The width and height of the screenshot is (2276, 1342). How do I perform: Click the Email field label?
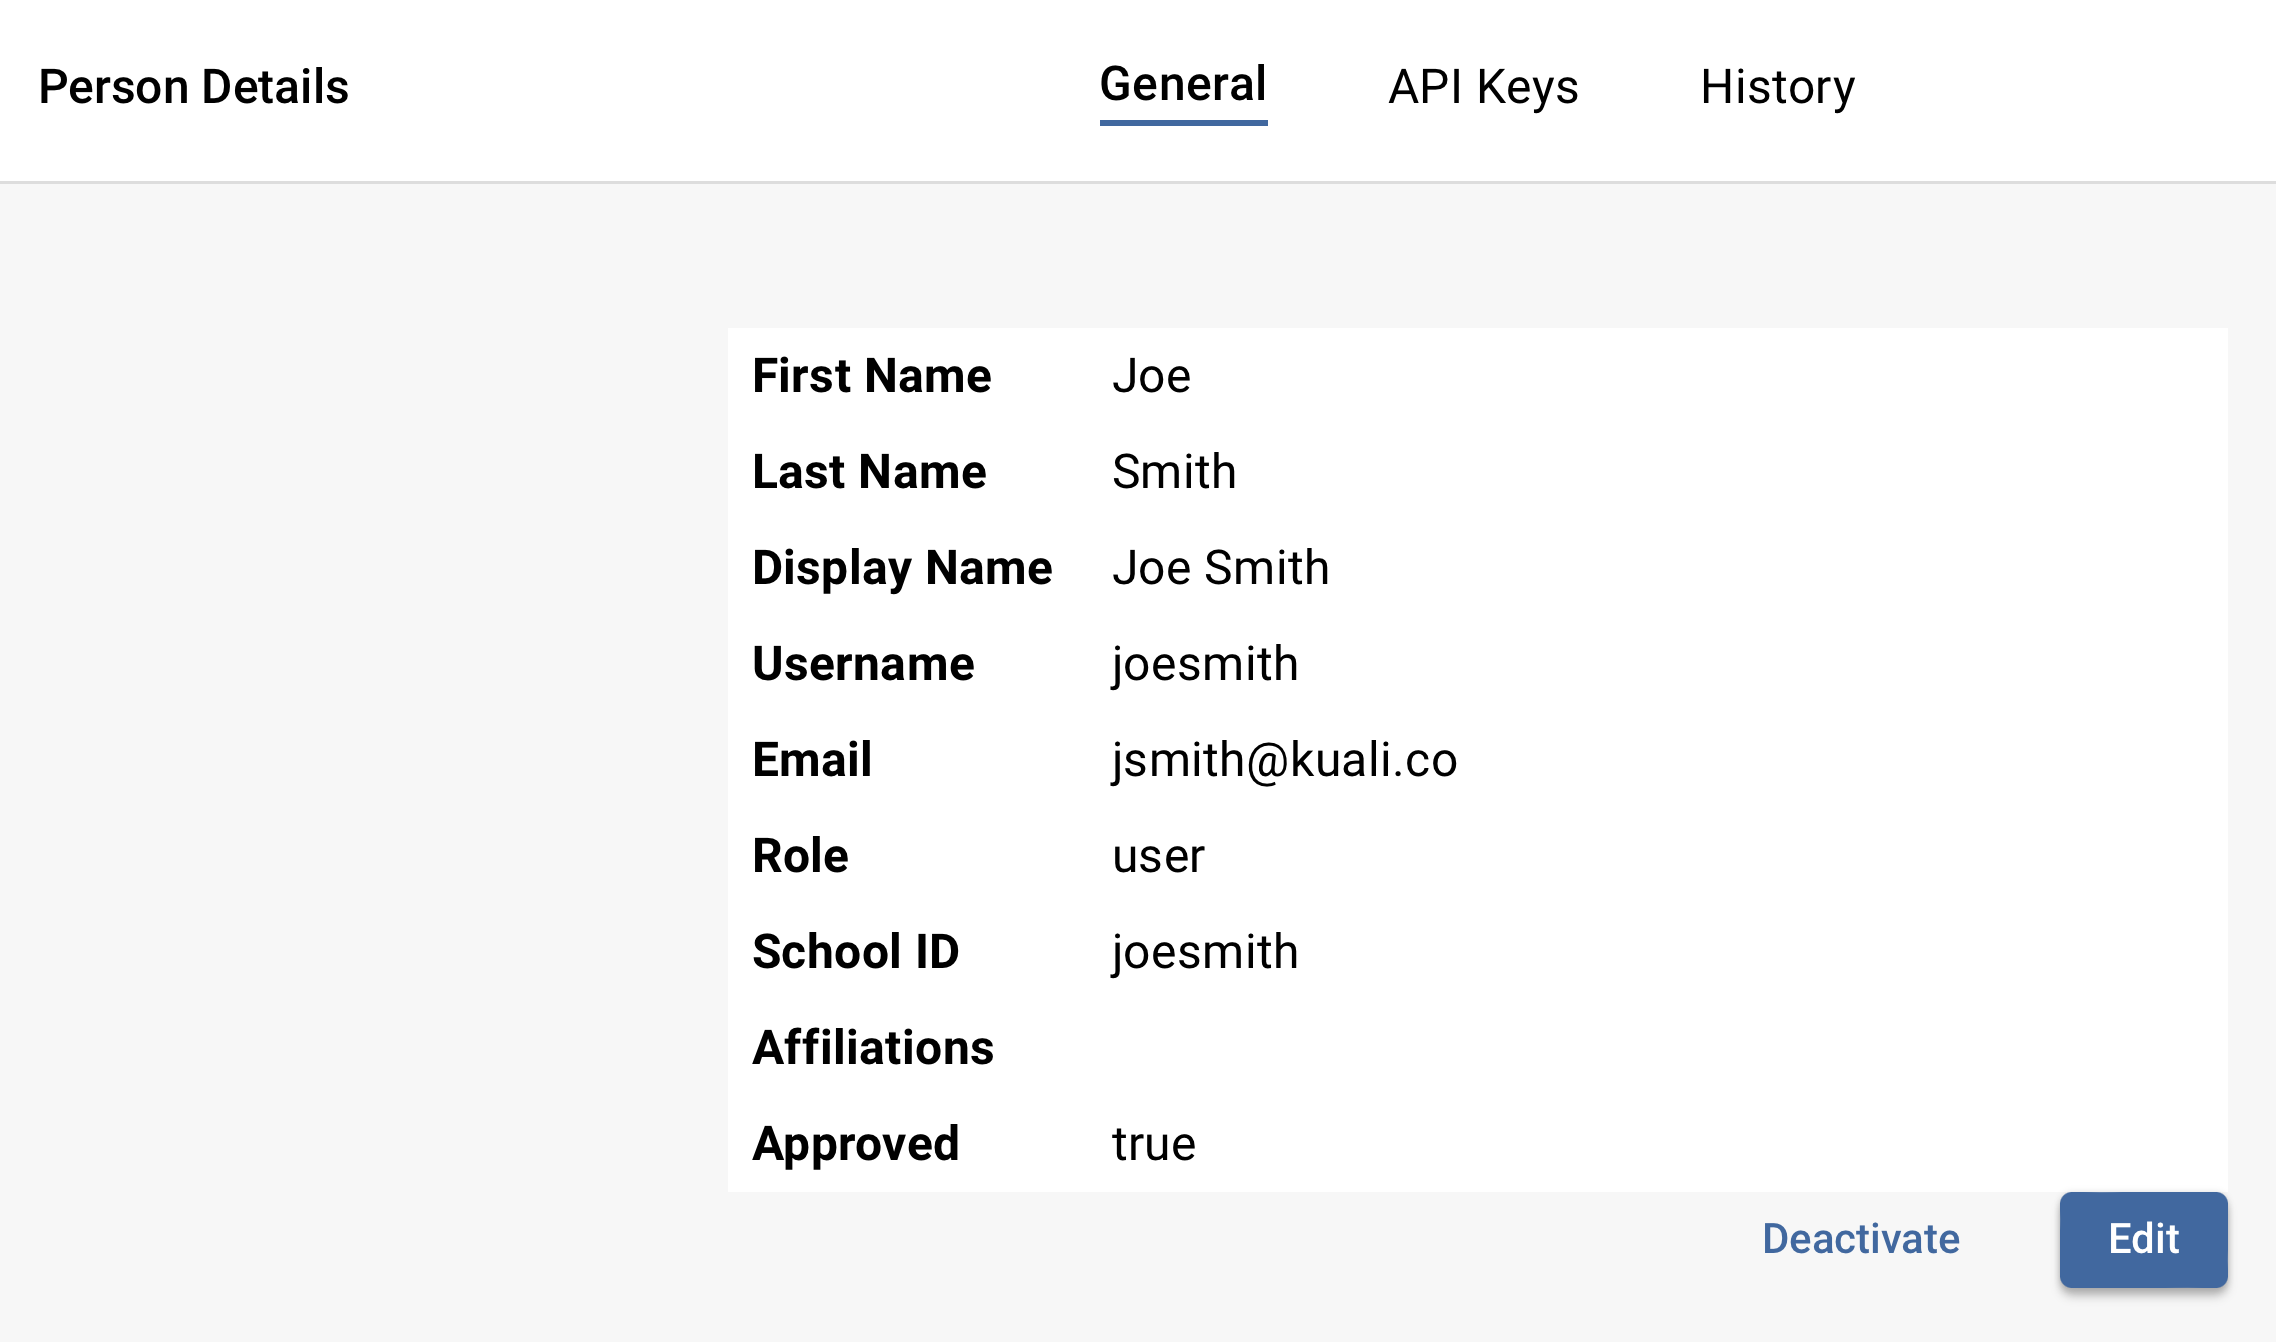[811, 760]
